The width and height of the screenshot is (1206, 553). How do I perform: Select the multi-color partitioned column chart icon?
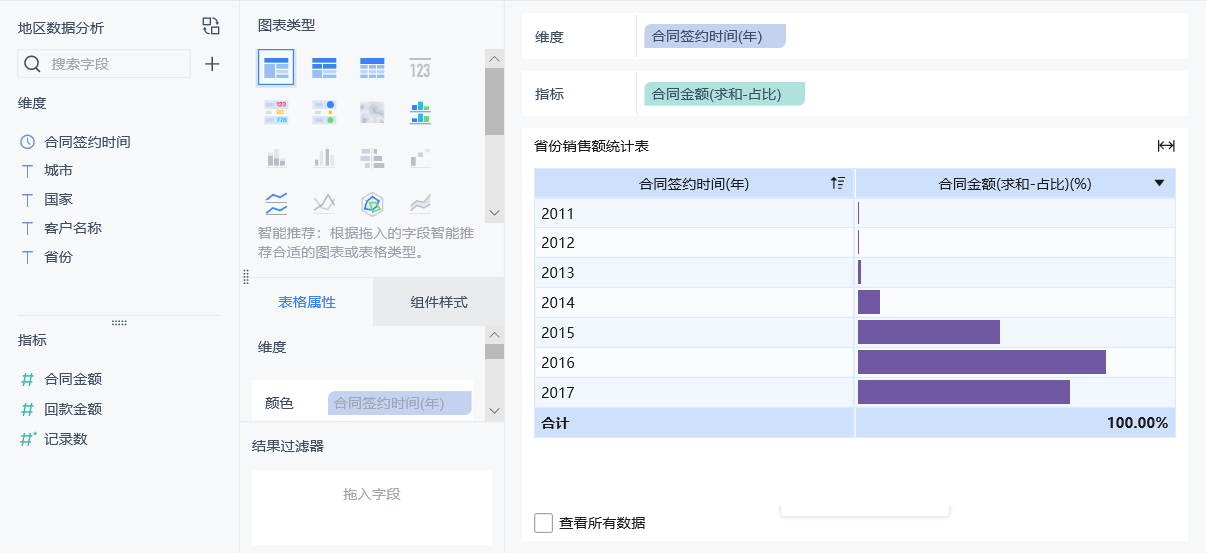pos(420,112)
